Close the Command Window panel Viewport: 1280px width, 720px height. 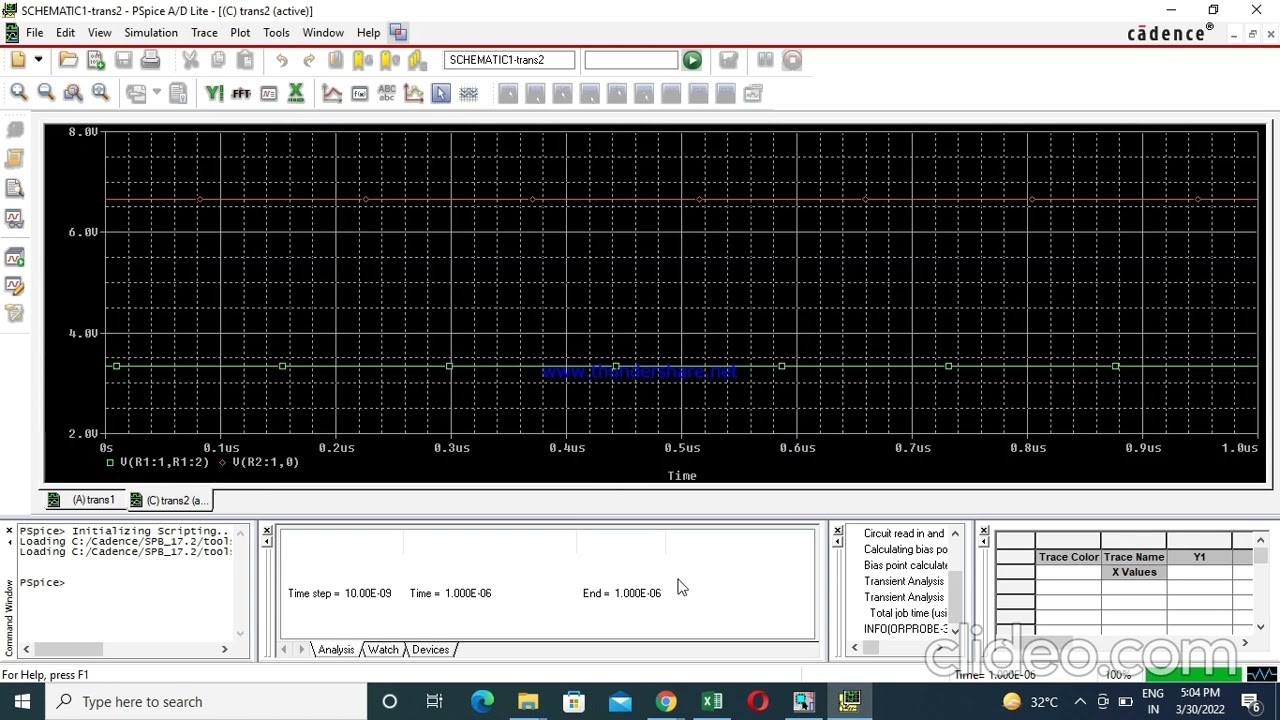click(9, 530)
